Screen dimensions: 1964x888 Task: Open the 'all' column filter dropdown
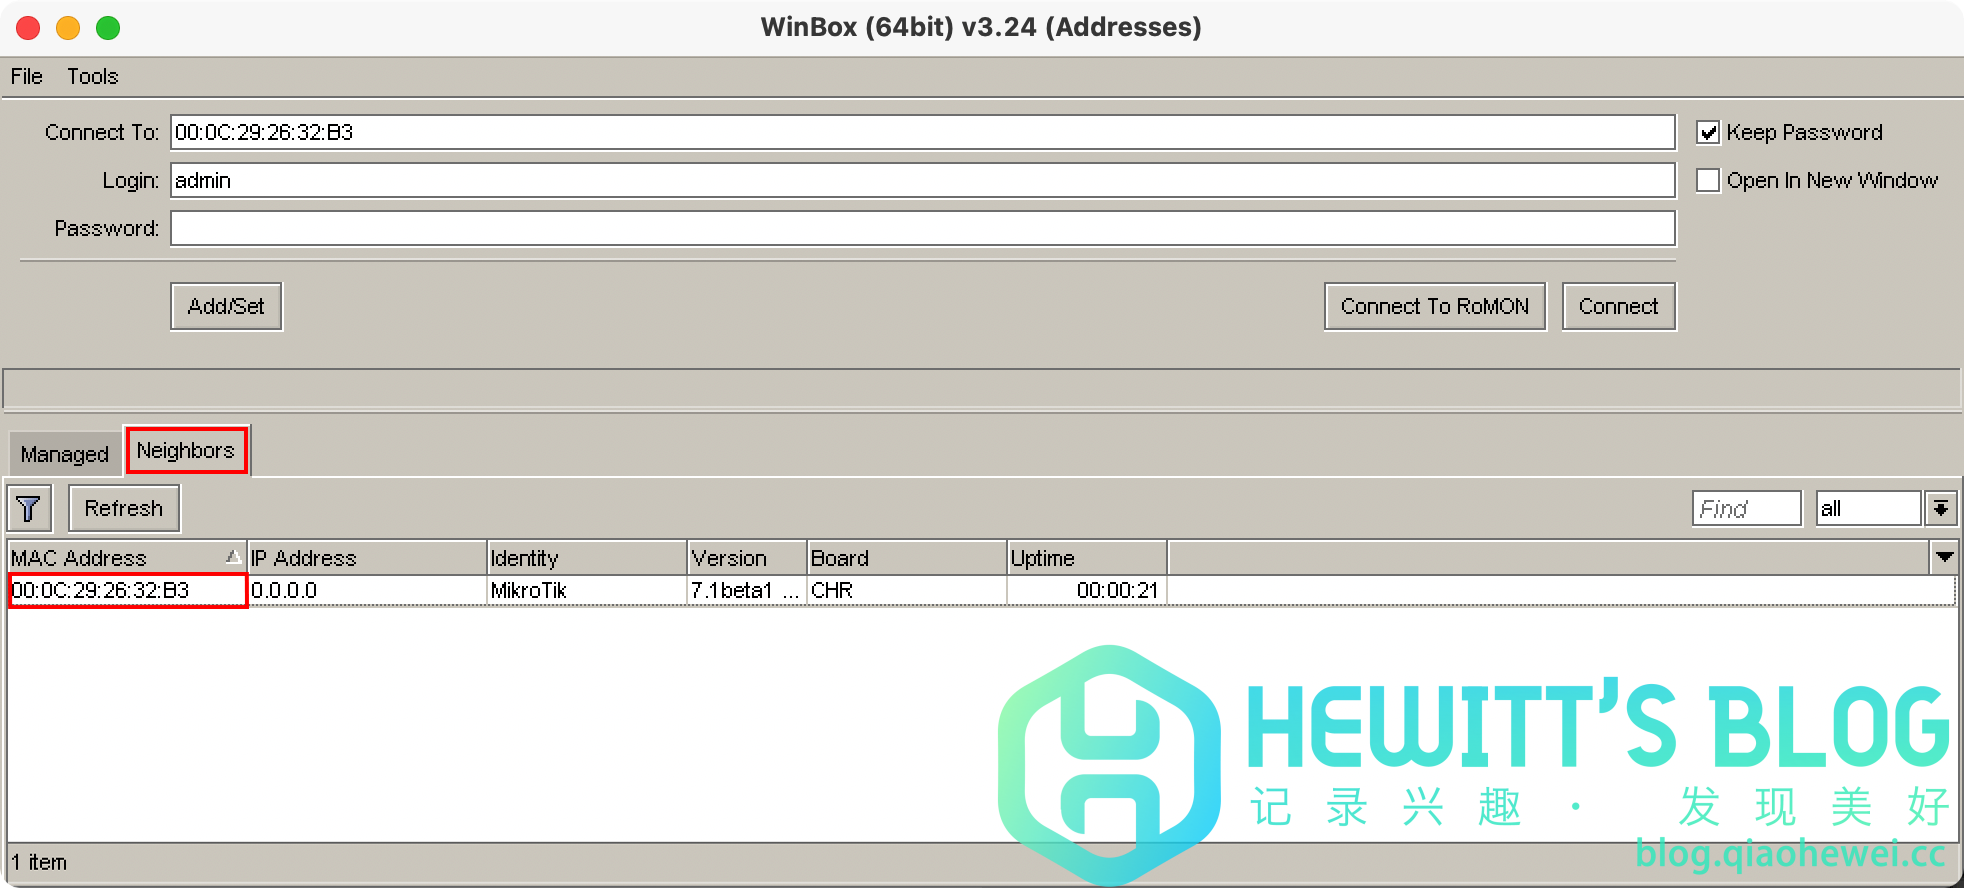coord(1941,509)
